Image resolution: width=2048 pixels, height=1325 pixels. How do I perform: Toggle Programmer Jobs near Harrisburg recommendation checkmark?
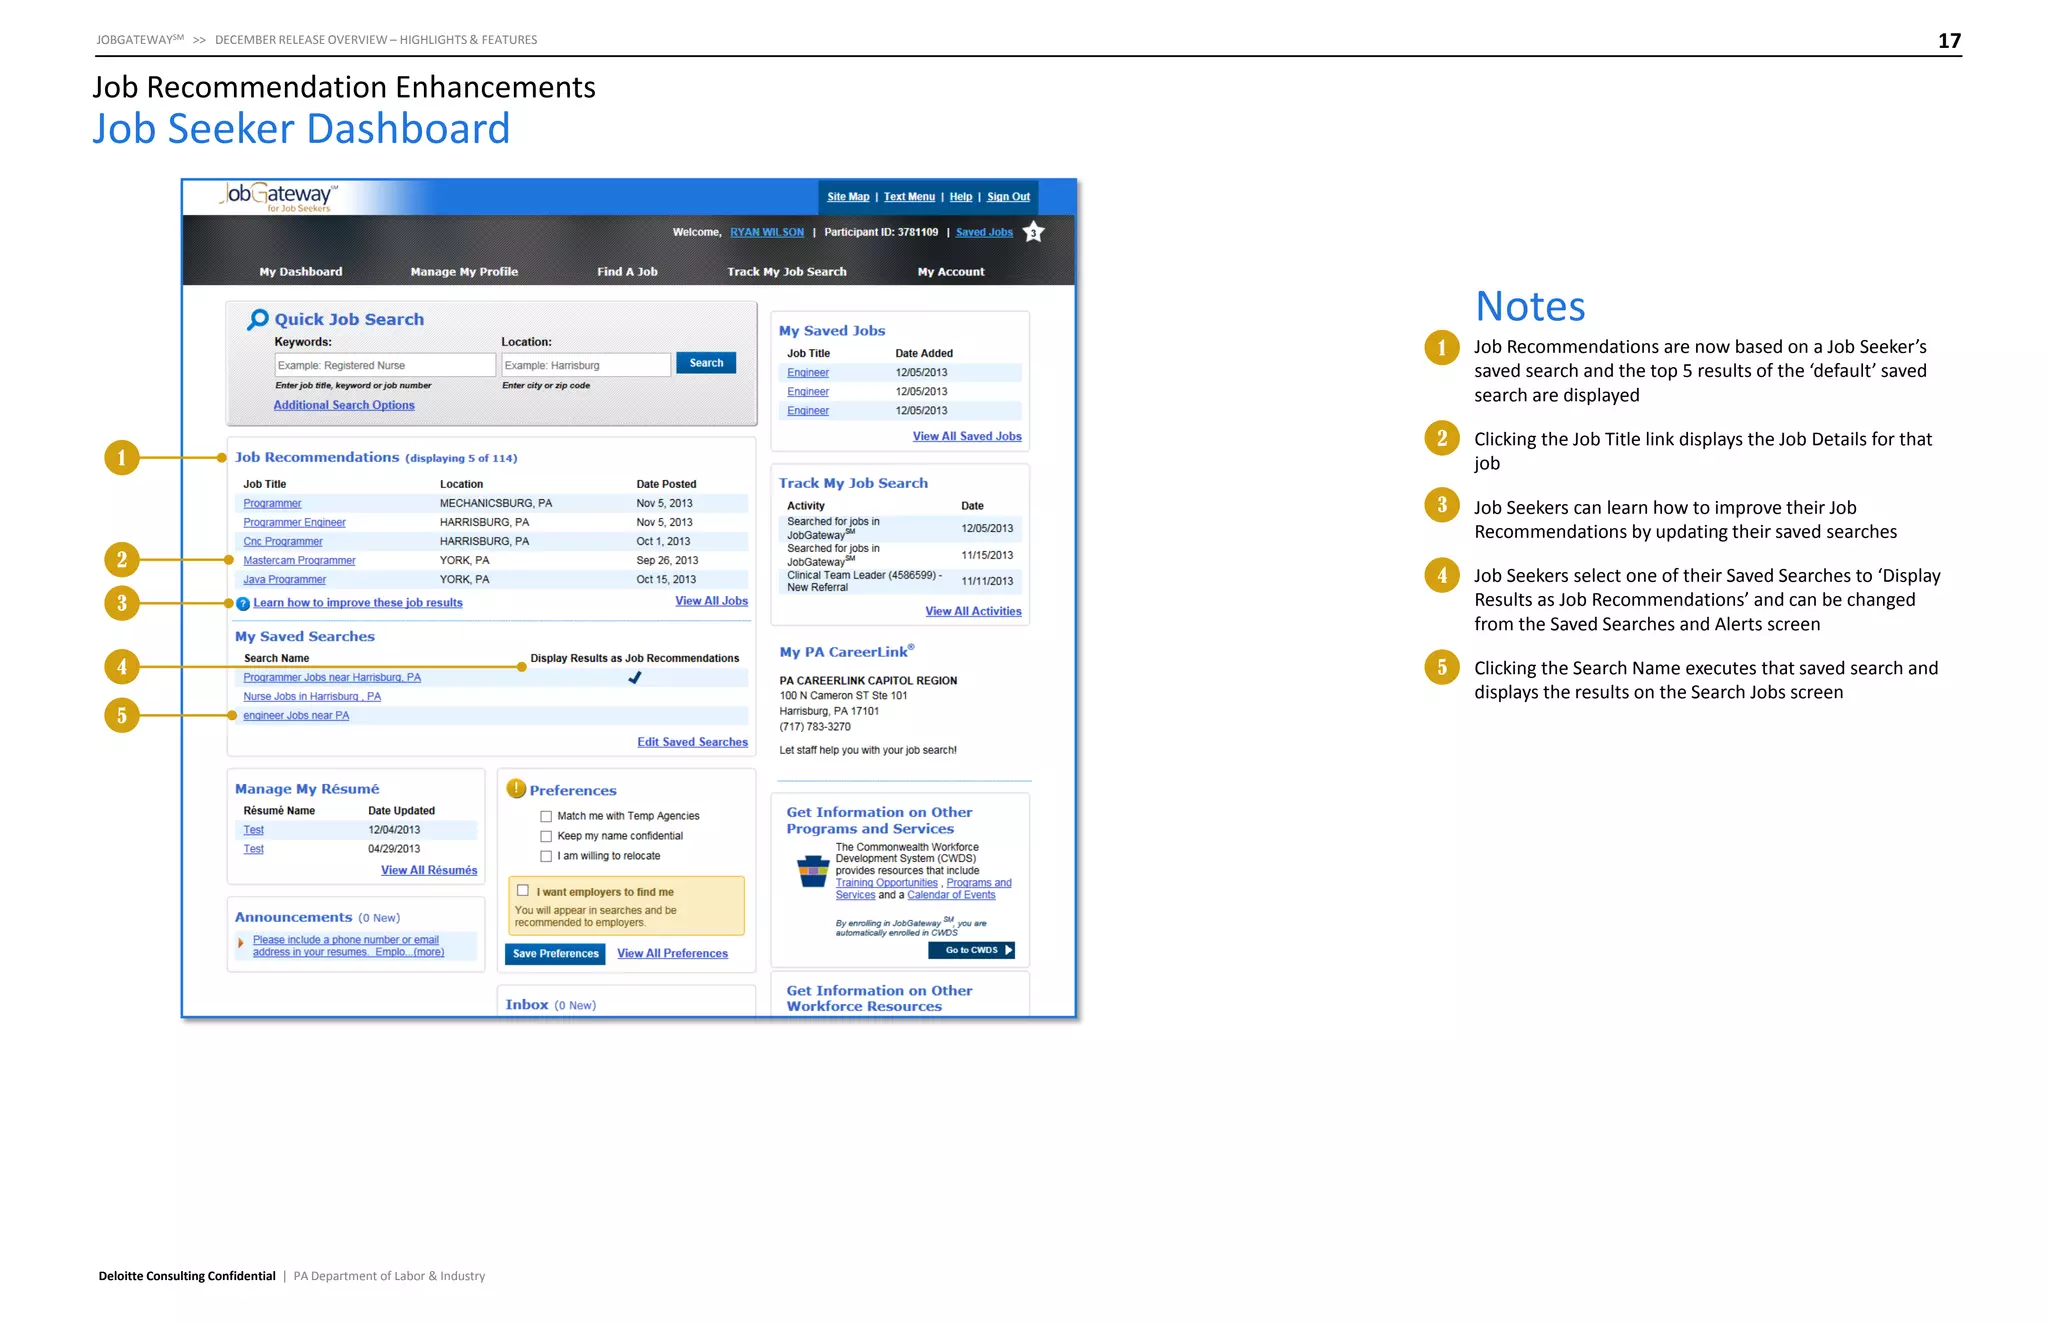tap(634, 677)
